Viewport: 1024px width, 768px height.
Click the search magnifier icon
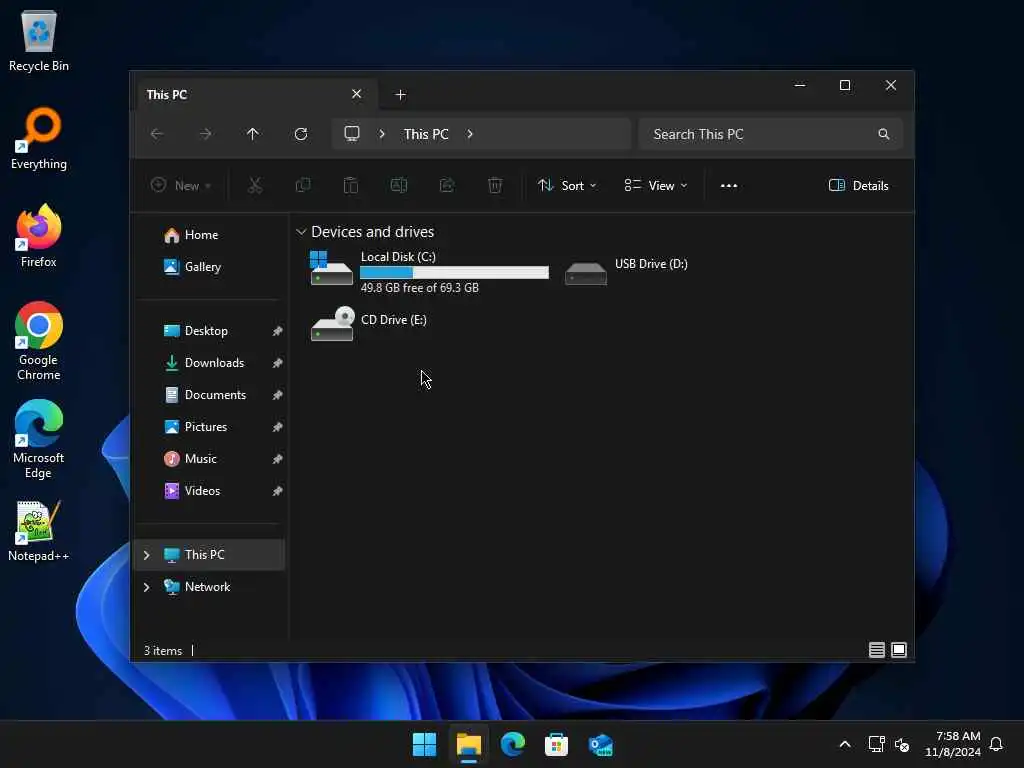point(884,134)
